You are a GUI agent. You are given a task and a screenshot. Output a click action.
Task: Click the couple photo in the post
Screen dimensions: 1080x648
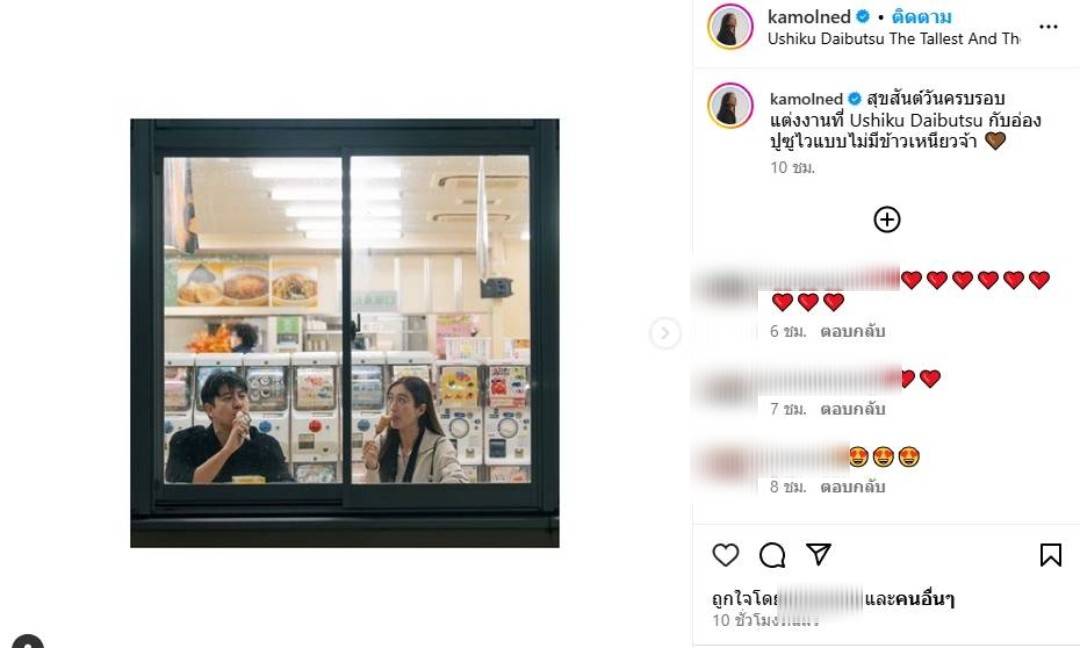coord(344,333)
